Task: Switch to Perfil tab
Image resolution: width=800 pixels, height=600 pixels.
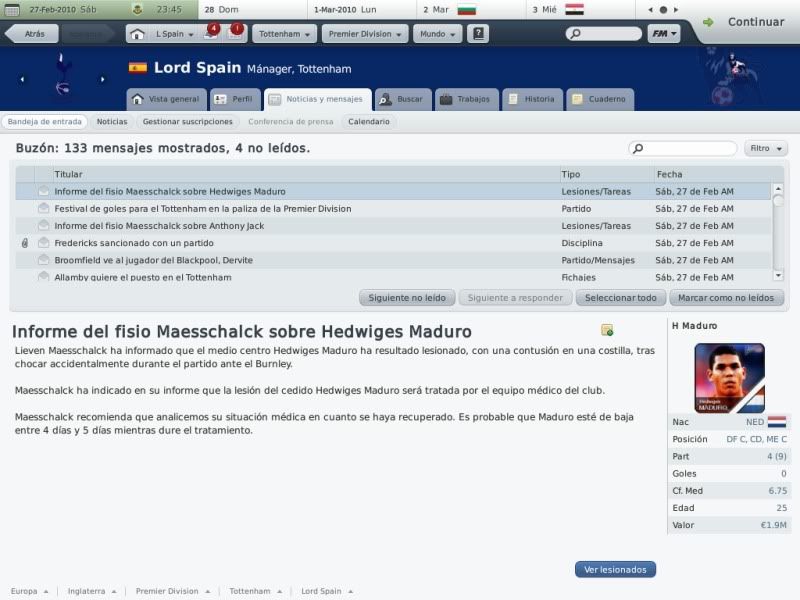Action: (x=235, y=99)
